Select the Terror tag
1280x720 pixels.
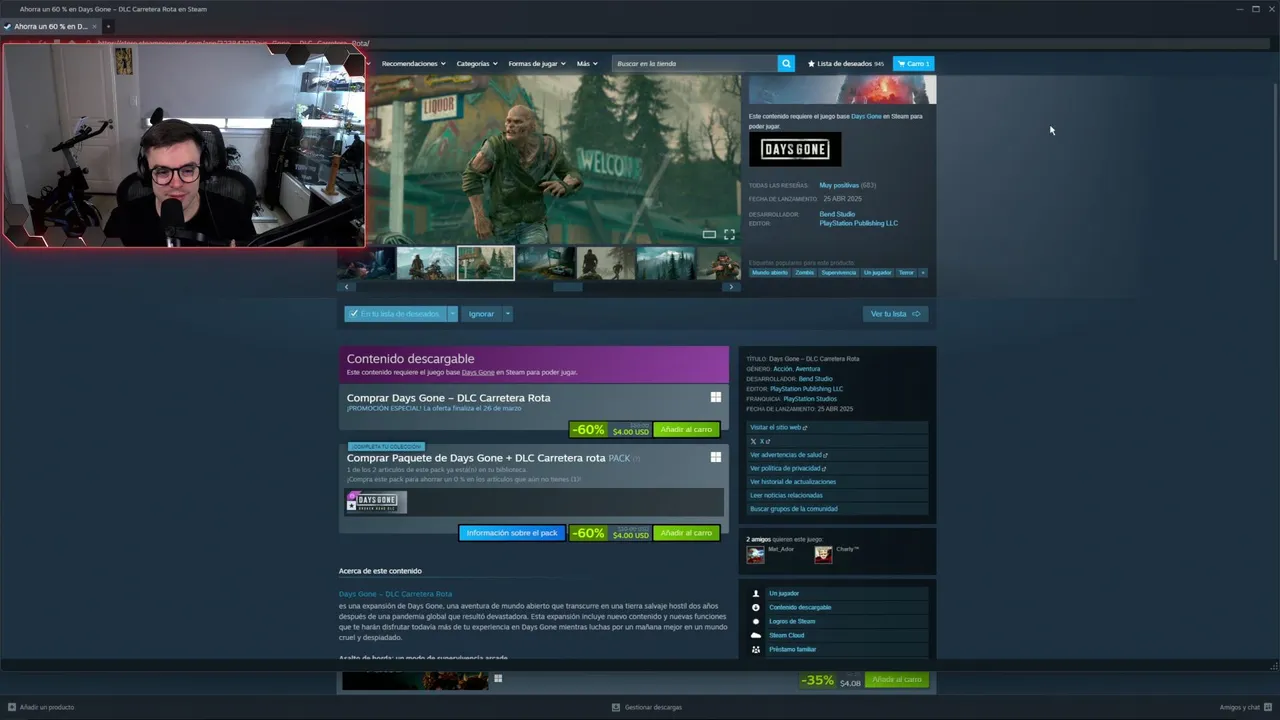906,272
